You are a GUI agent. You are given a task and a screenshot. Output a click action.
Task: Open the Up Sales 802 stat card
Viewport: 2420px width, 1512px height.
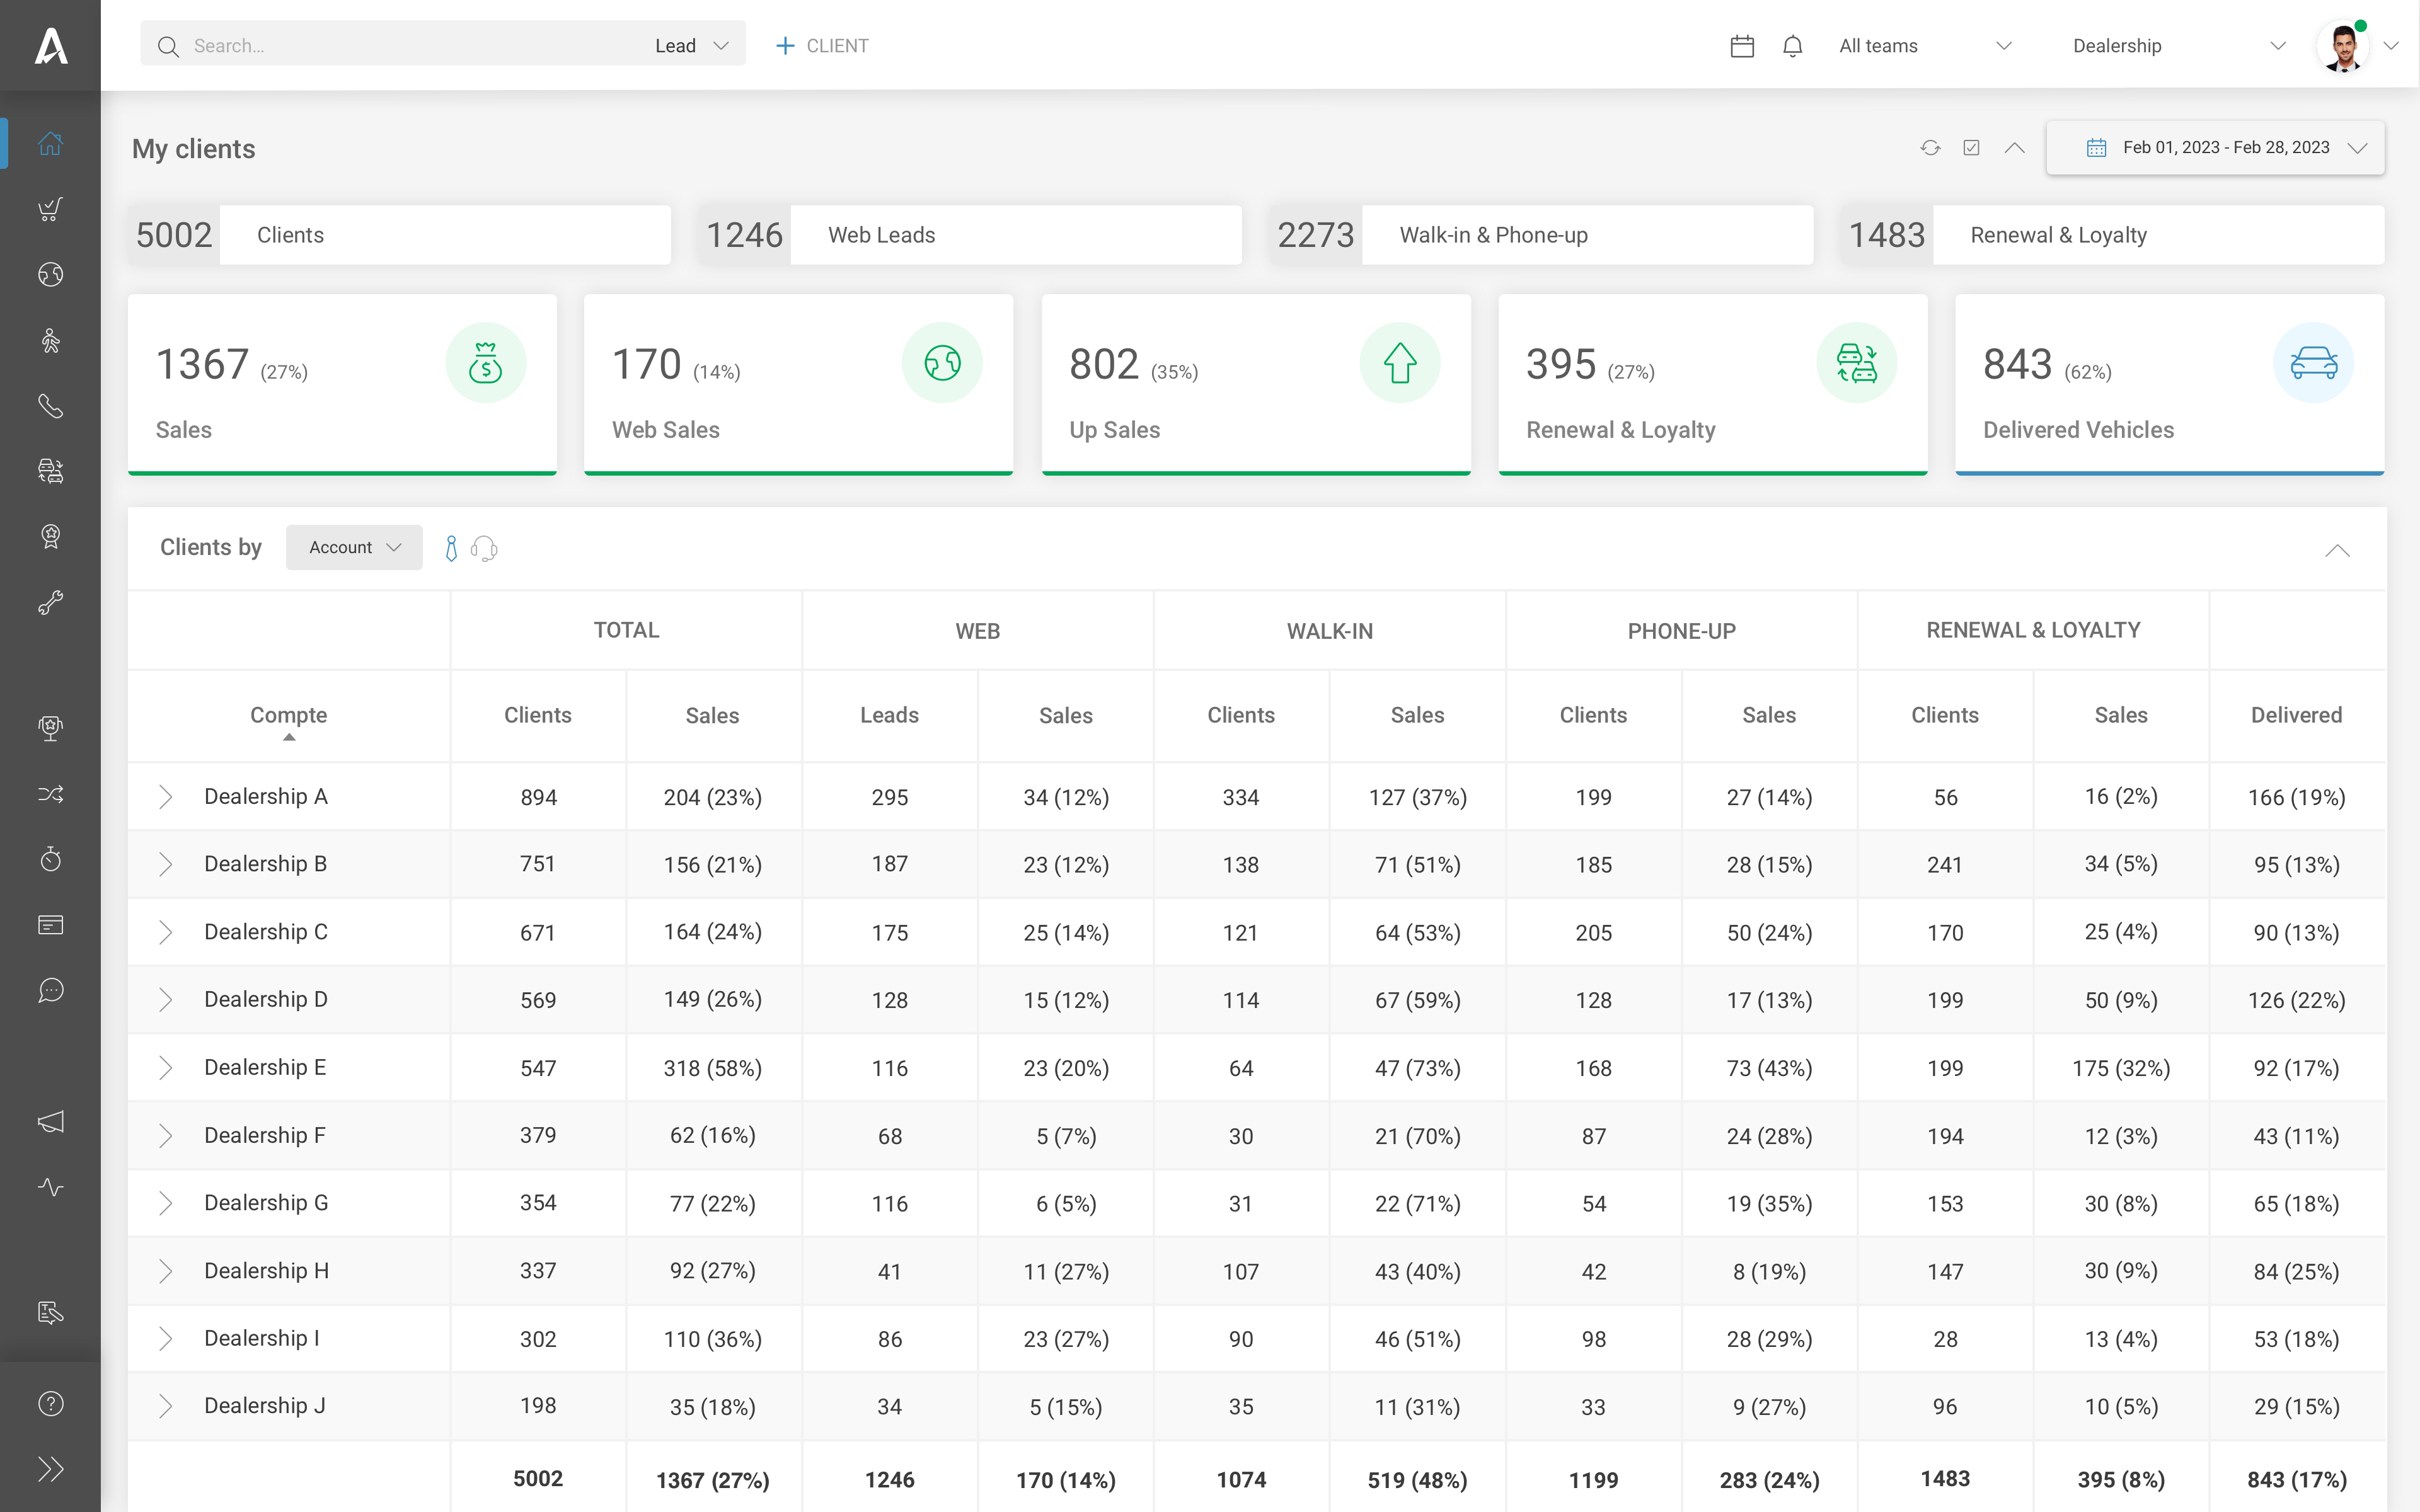[1256, 384]
